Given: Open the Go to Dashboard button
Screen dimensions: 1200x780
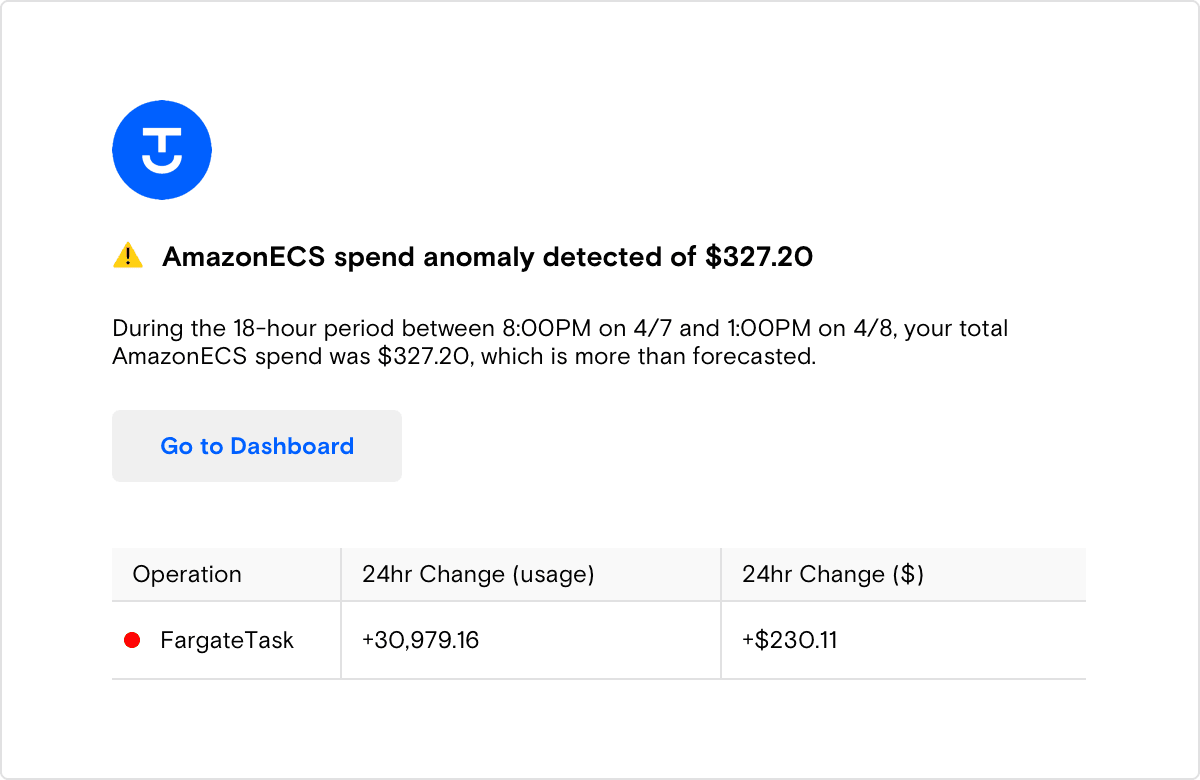Looking at the screenshot, I should pos(257,446).
